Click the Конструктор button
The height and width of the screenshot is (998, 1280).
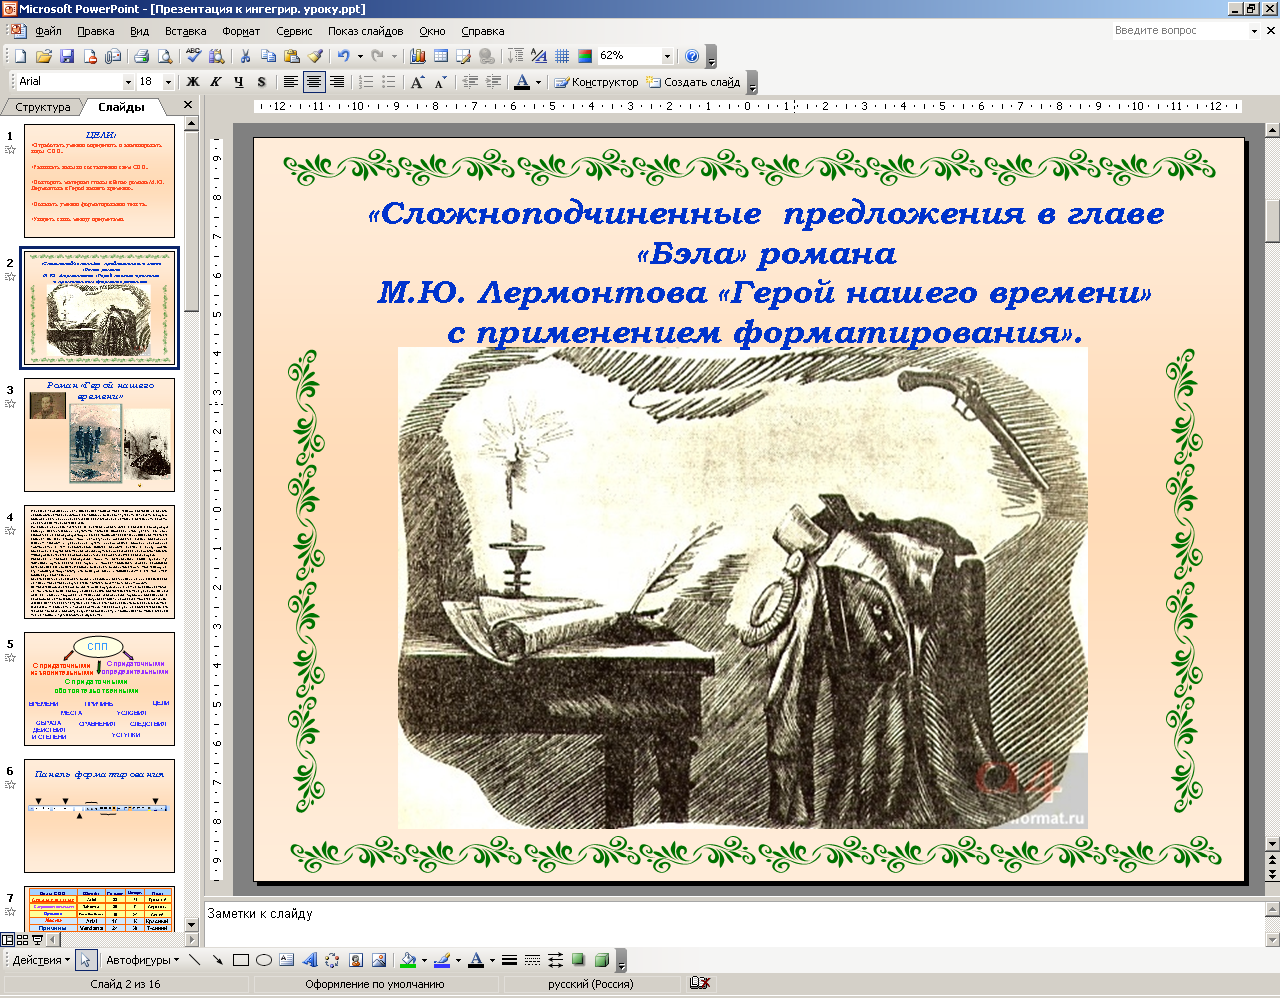pyautogui.click(x=596, y=82)
